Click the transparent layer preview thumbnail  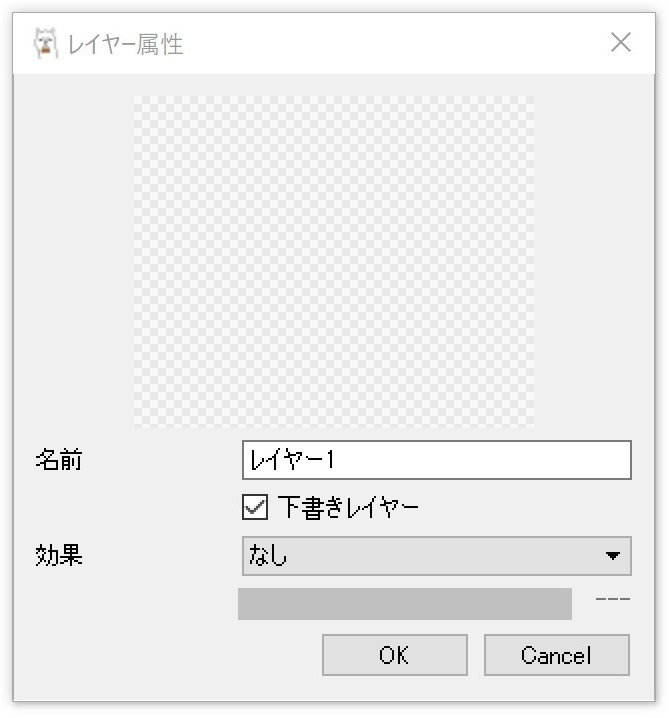(x=334, y=260)
